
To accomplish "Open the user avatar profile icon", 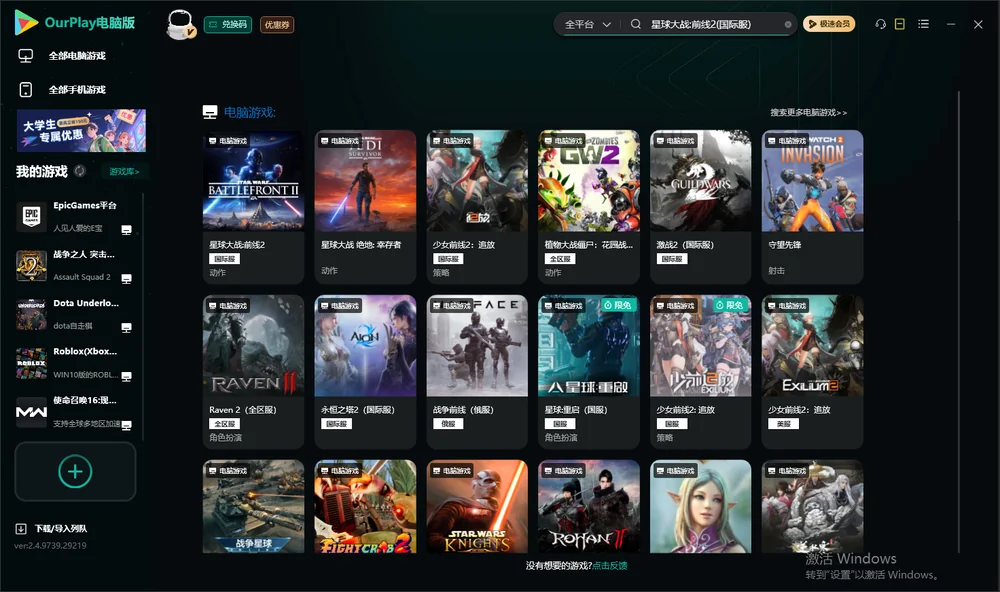I will (x=180, y=25).
